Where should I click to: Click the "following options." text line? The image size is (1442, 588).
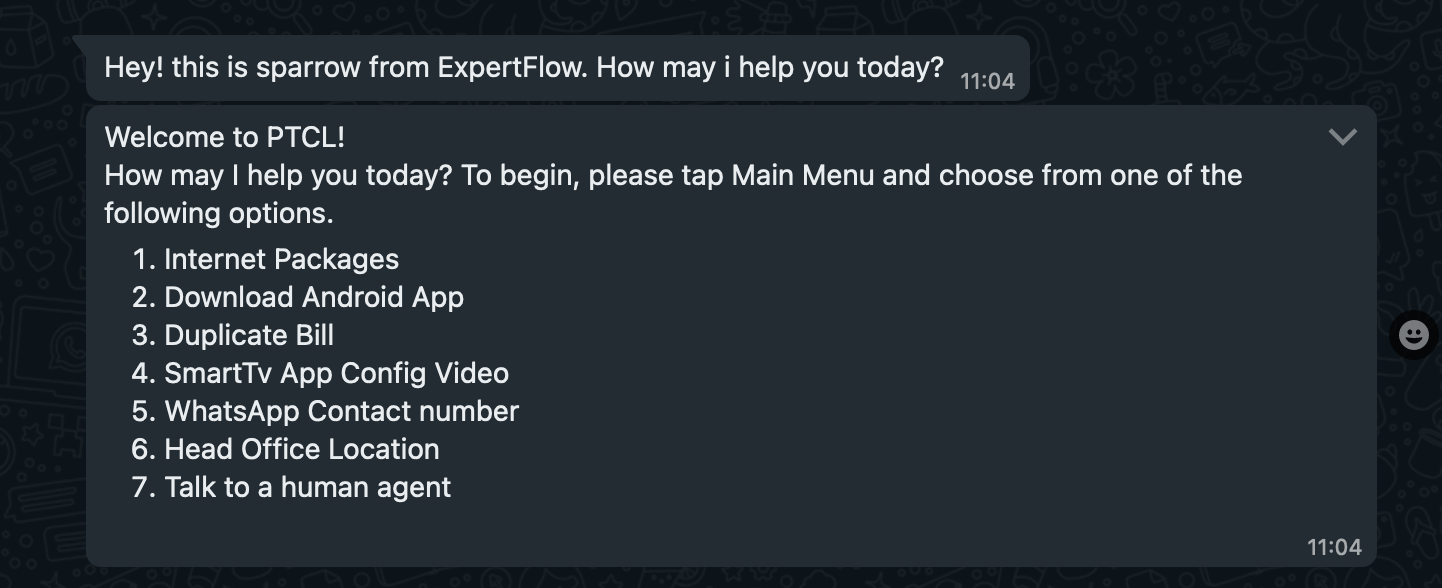pos(218,214)
